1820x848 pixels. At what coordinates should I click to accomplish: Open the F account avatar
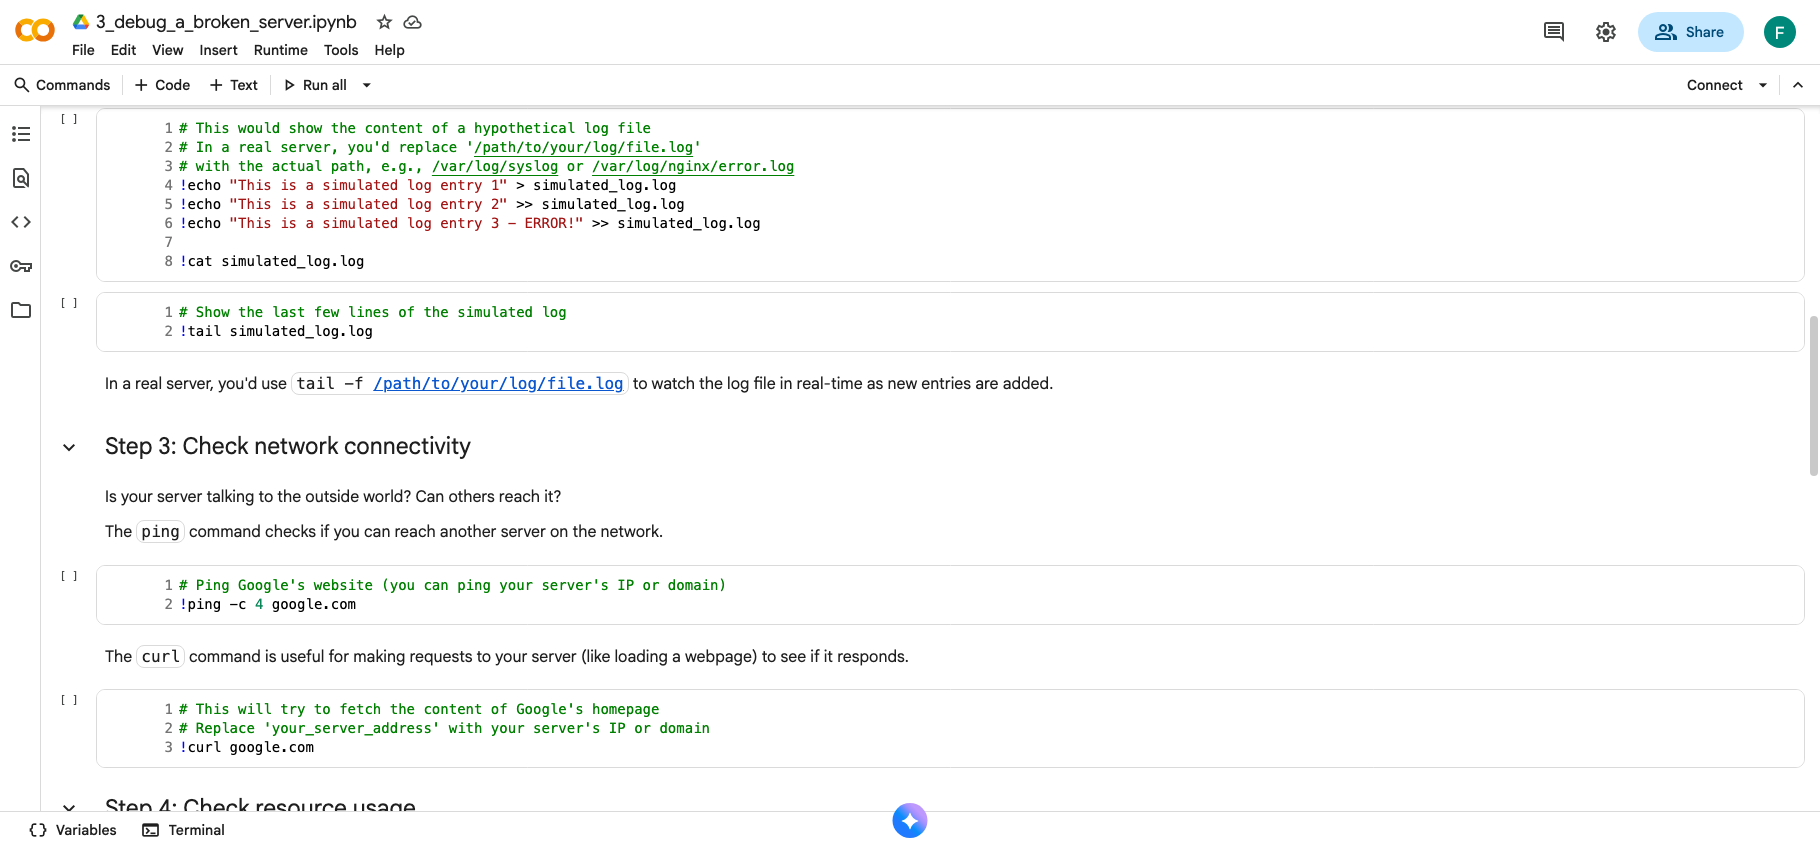(1780, 32)
